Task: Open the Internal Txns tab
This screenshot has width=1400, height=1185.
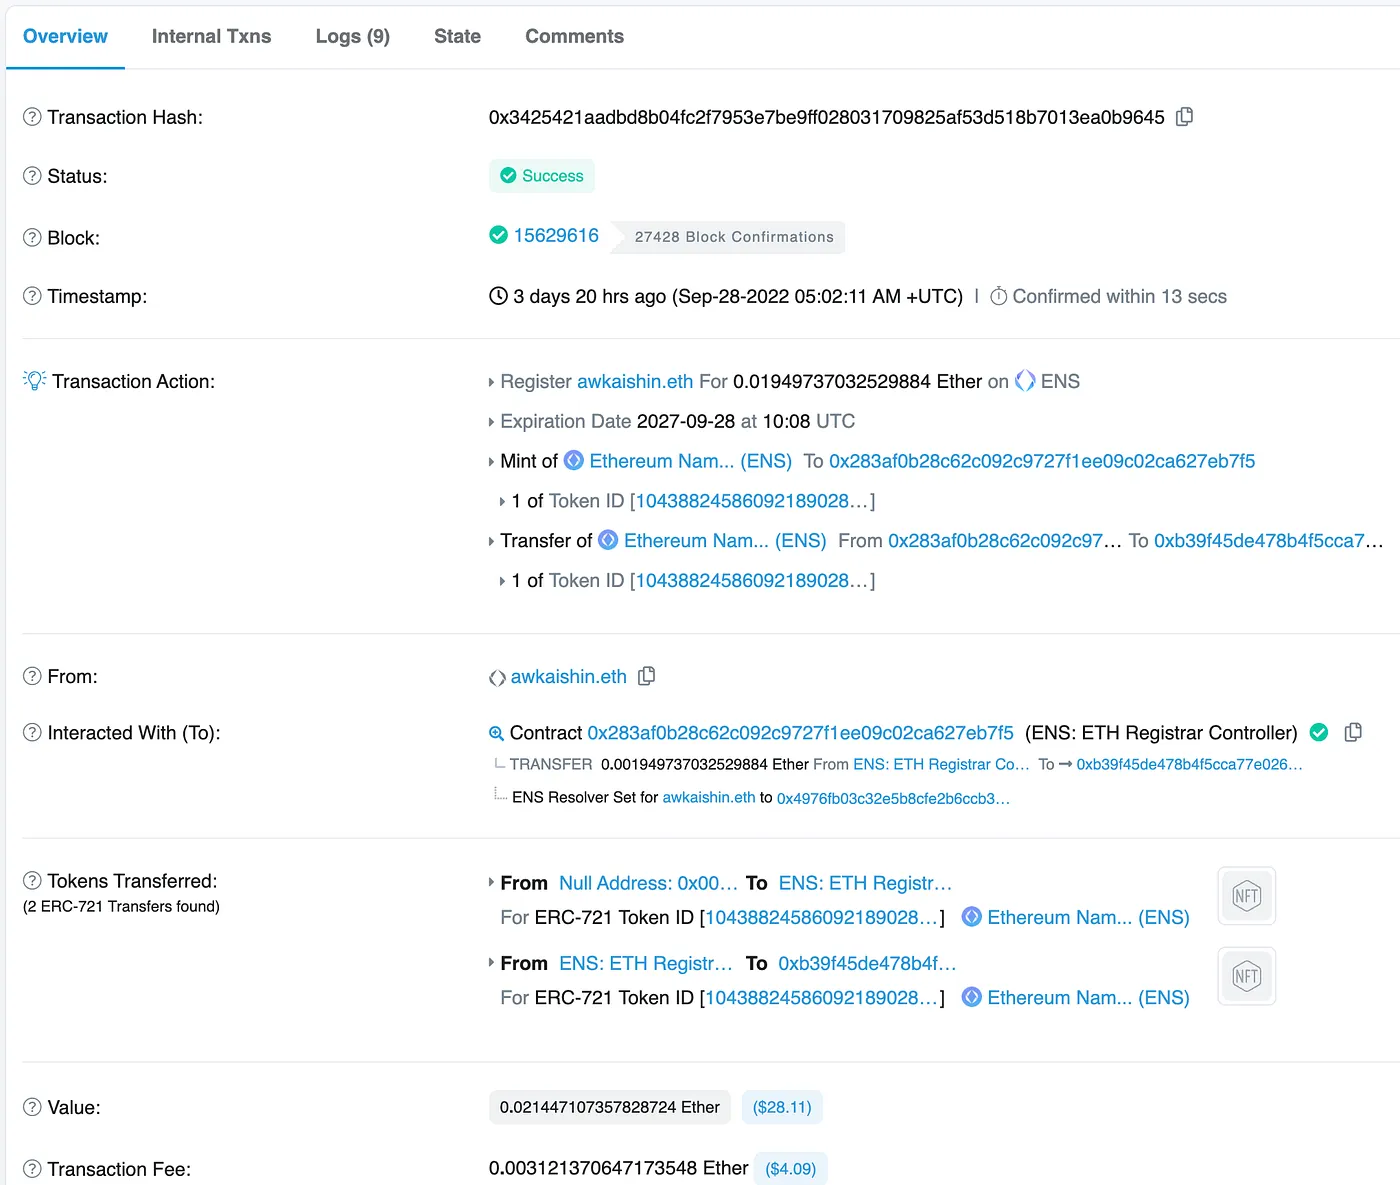Action: 212,36
